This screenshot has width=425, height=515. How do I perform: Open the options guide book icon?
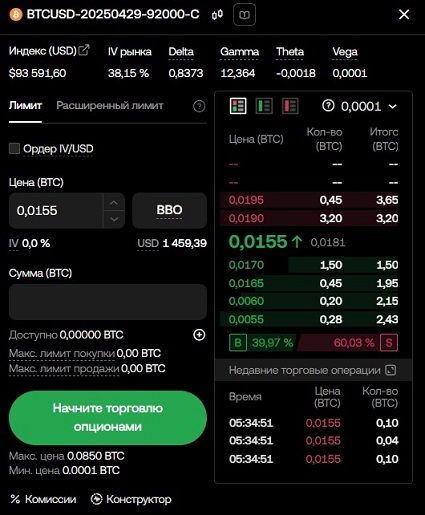244,15
